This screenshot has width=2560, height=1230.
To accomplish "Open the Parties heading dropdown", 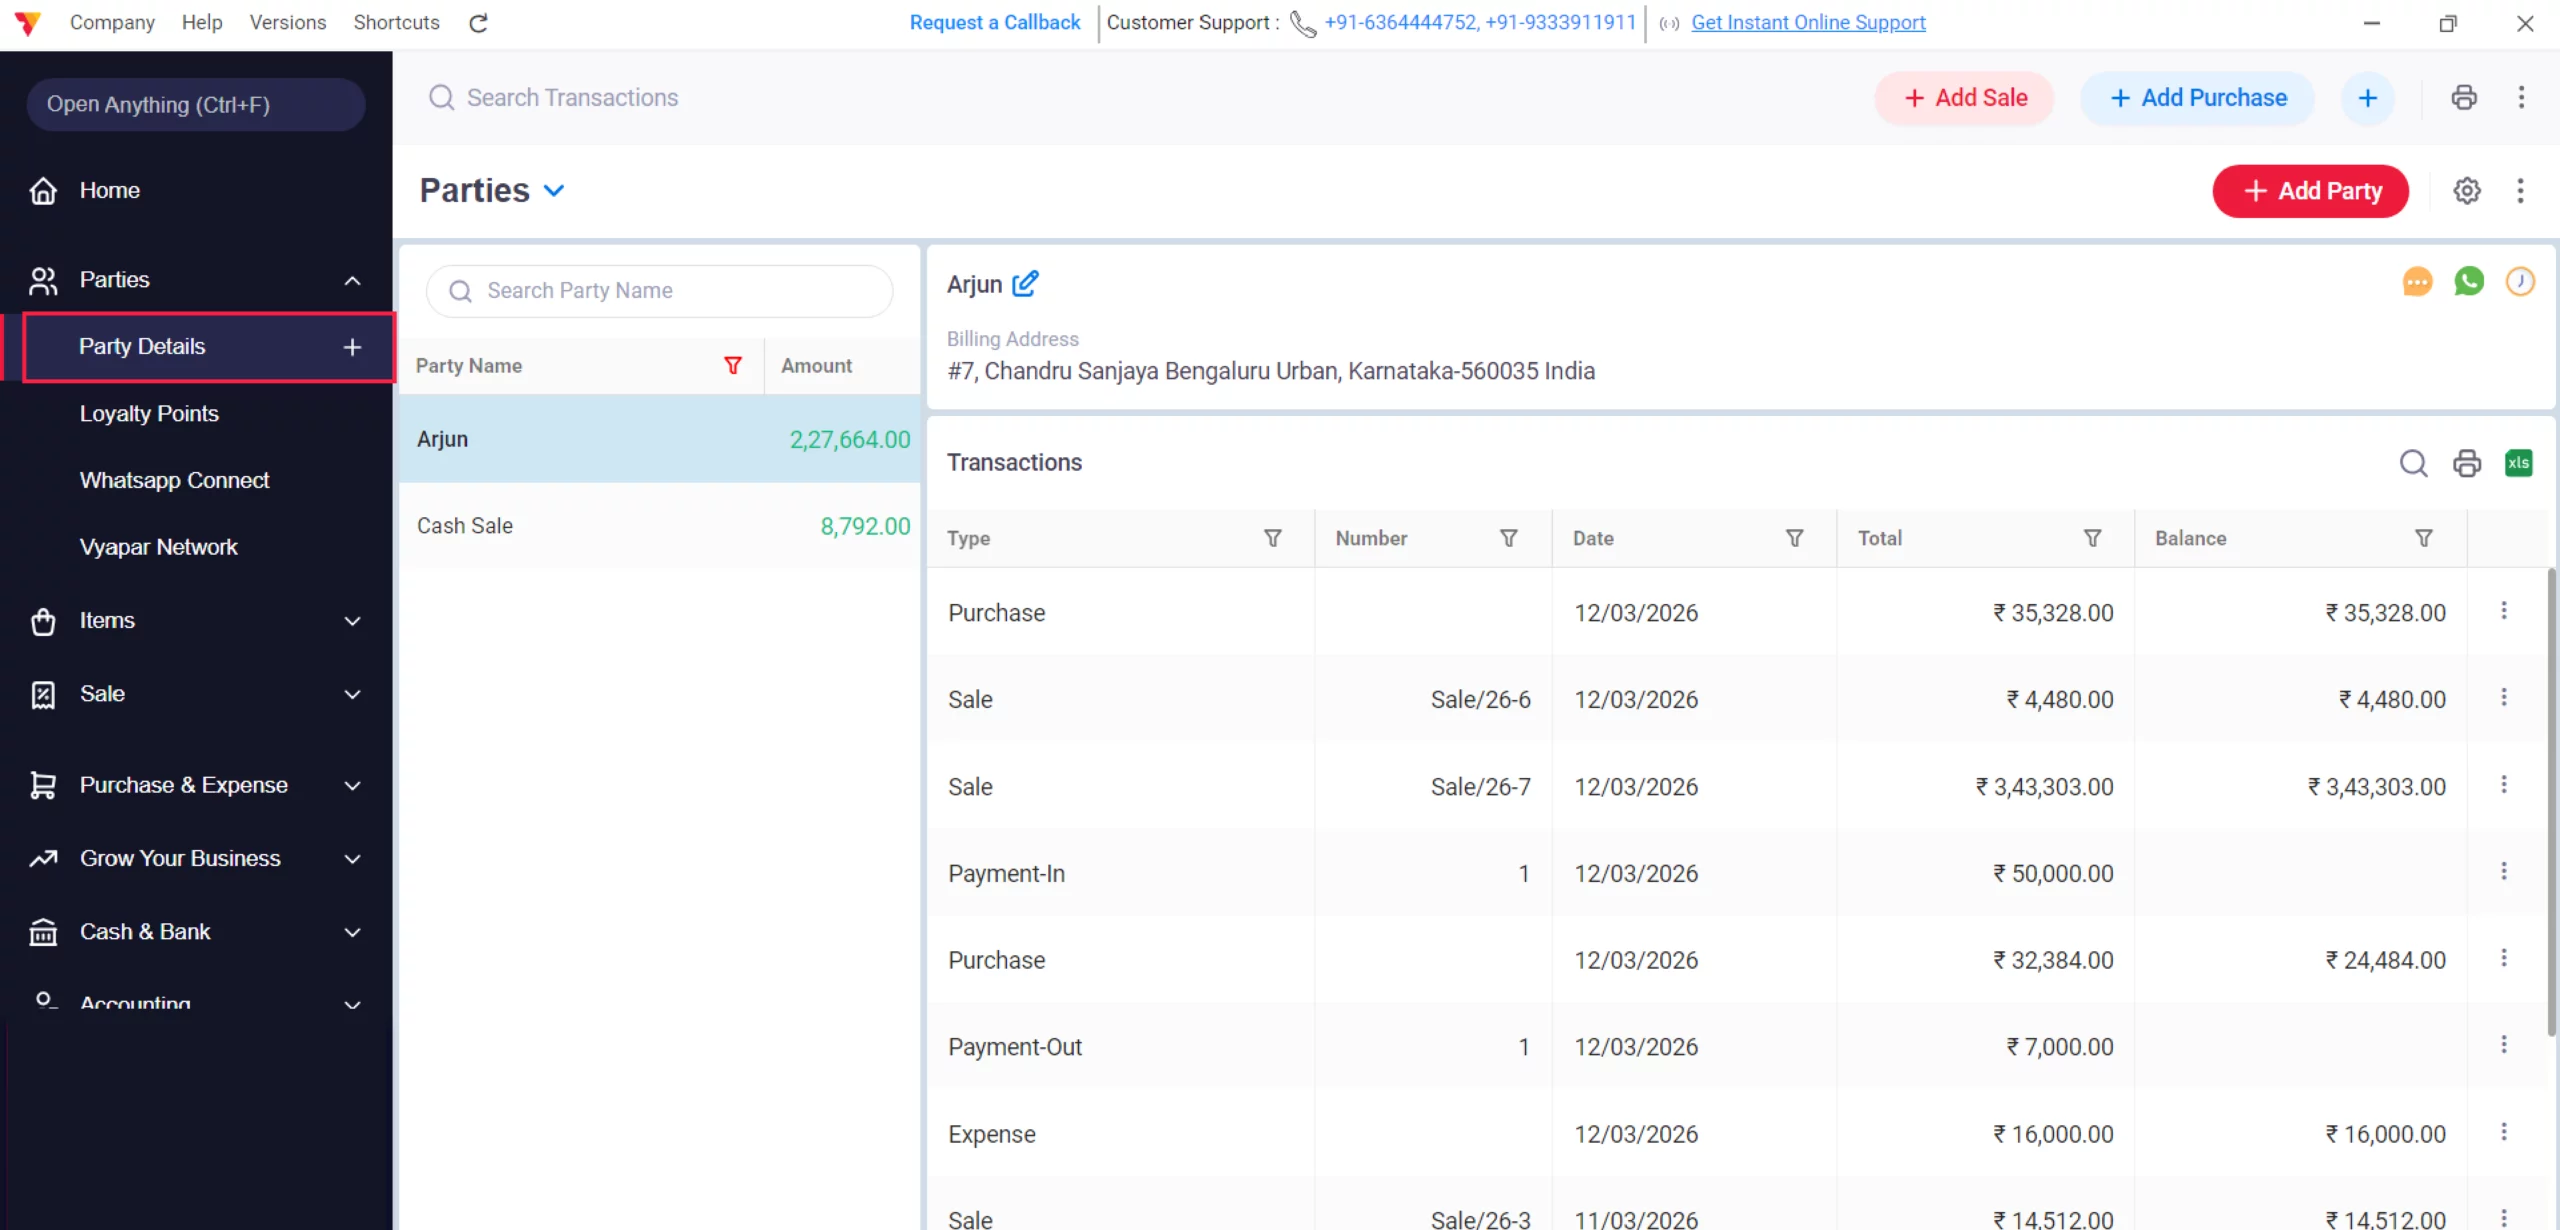I will (x=554, y=191).
